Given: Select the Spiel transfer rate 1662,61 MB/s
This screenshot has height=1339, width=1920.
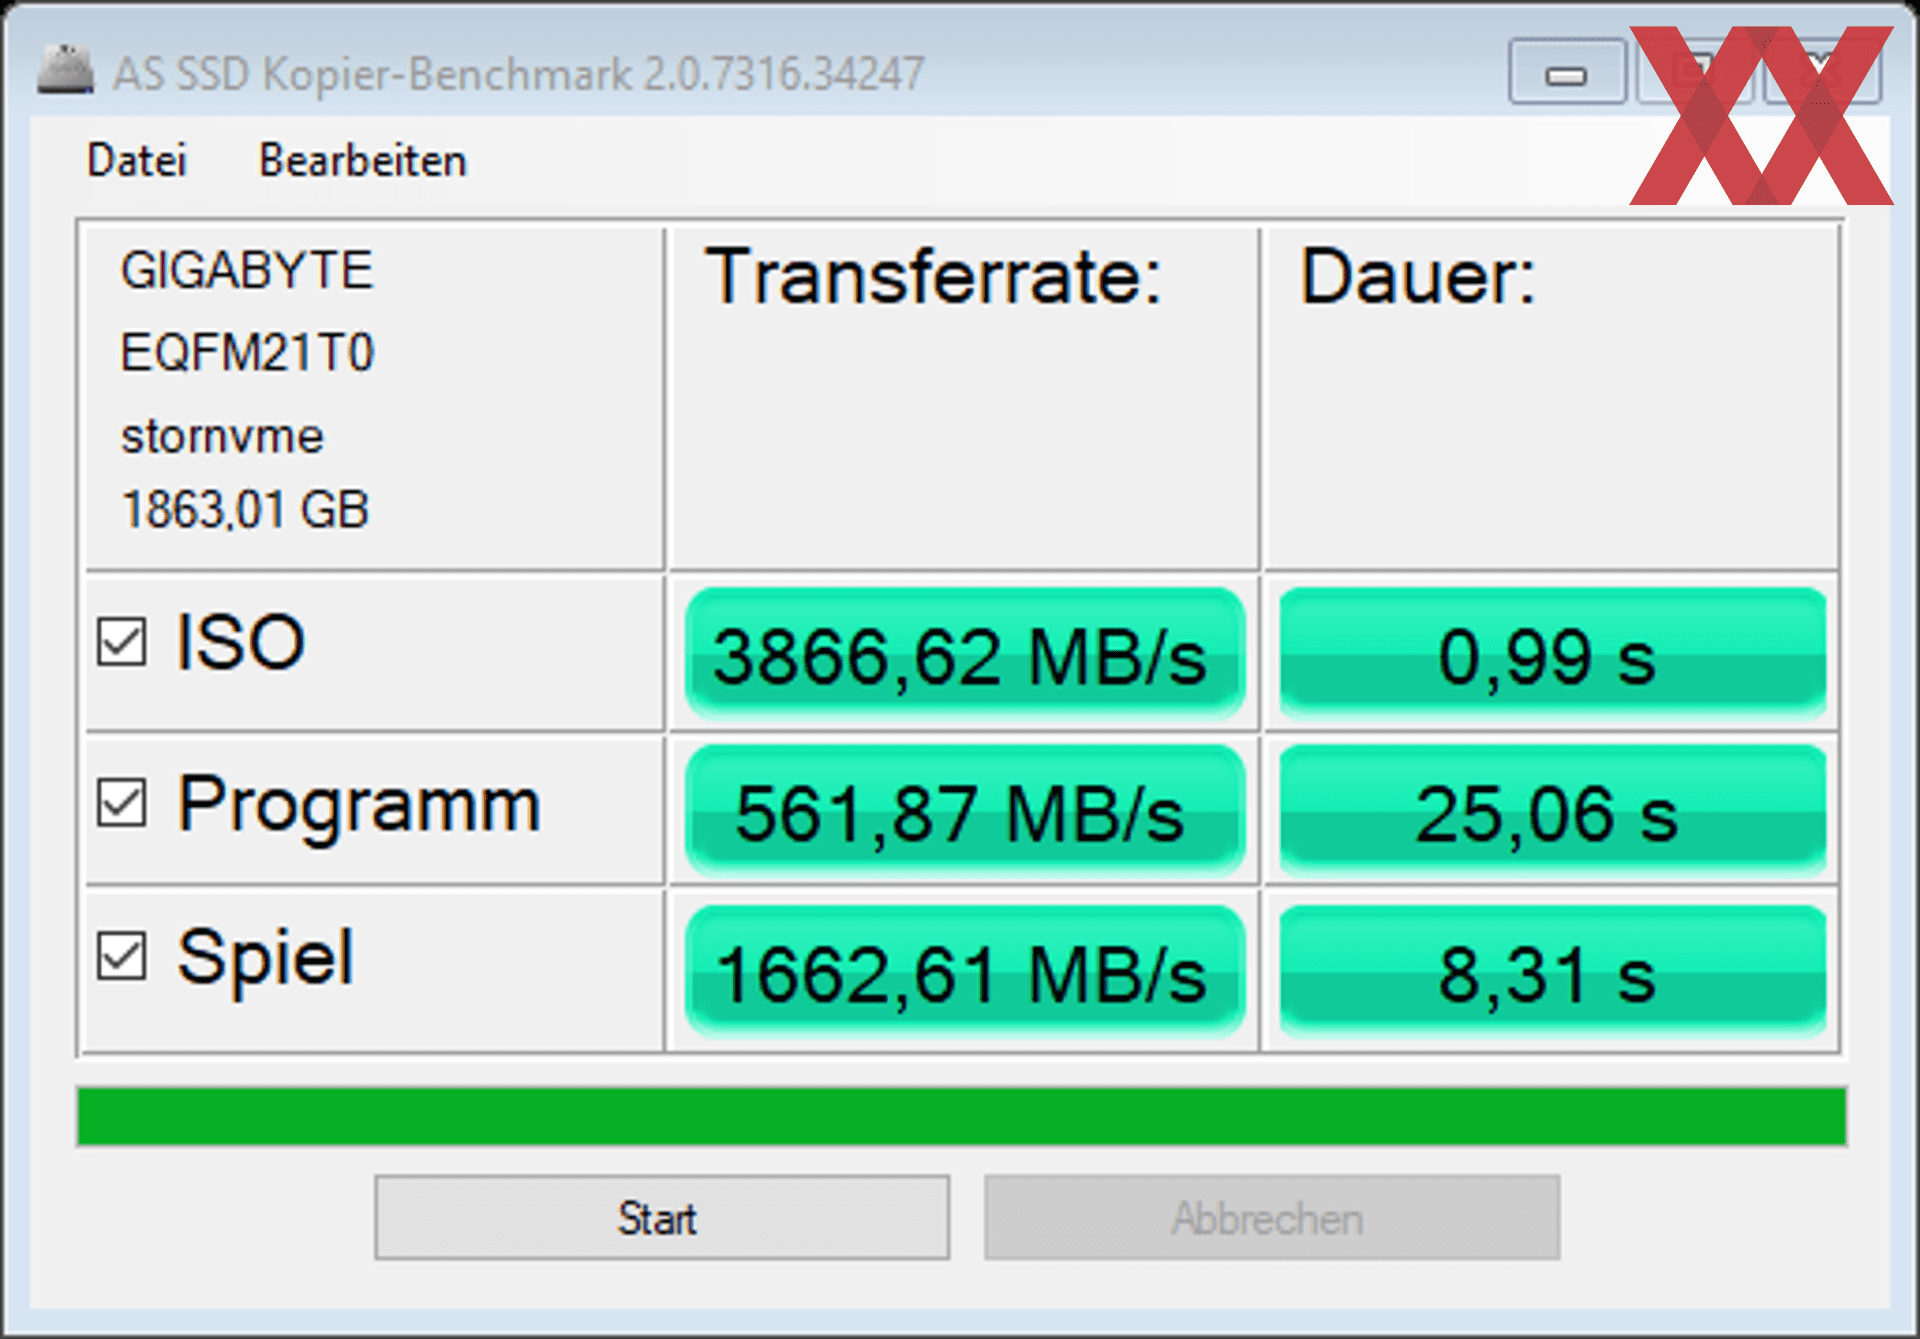Looking at the screenshot, I should coord(964,970).
